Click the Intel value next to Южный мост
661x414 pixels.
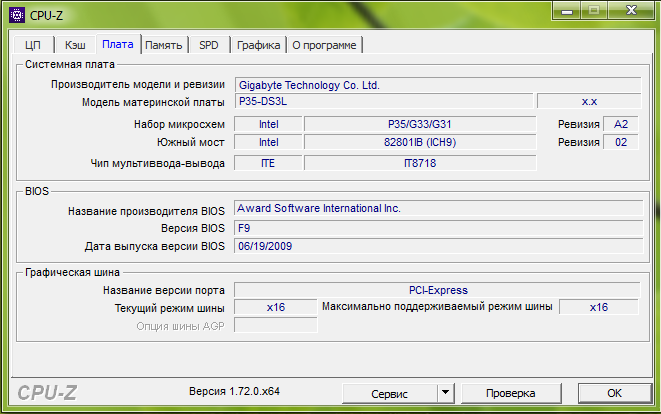tap(269, 142)
